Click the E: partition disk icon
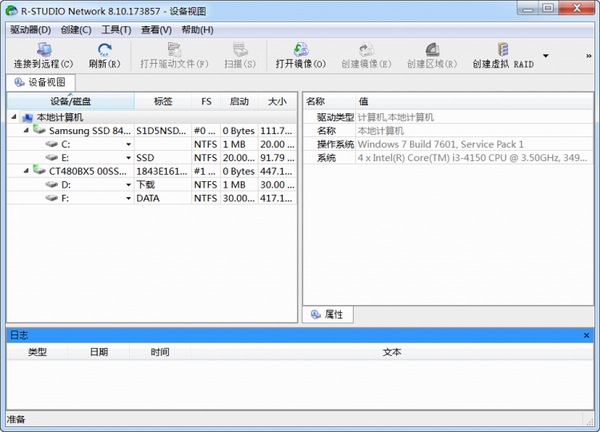The width and height of the screenshot is (600, 432). click(52, 158)
